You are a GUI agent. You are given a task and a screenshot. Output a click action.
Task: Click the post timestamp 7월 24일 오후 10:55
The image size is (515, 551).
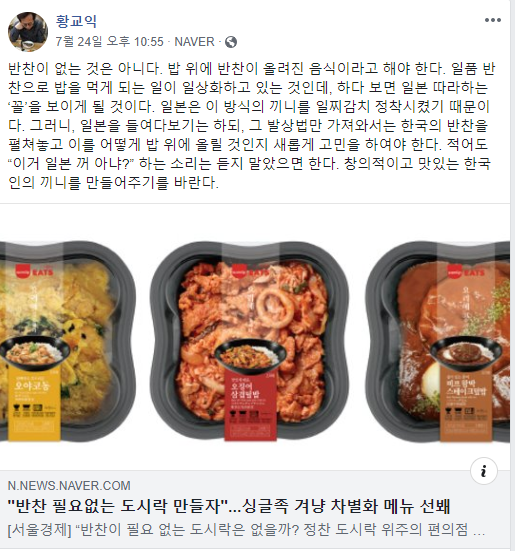click(x=109, y=42)
